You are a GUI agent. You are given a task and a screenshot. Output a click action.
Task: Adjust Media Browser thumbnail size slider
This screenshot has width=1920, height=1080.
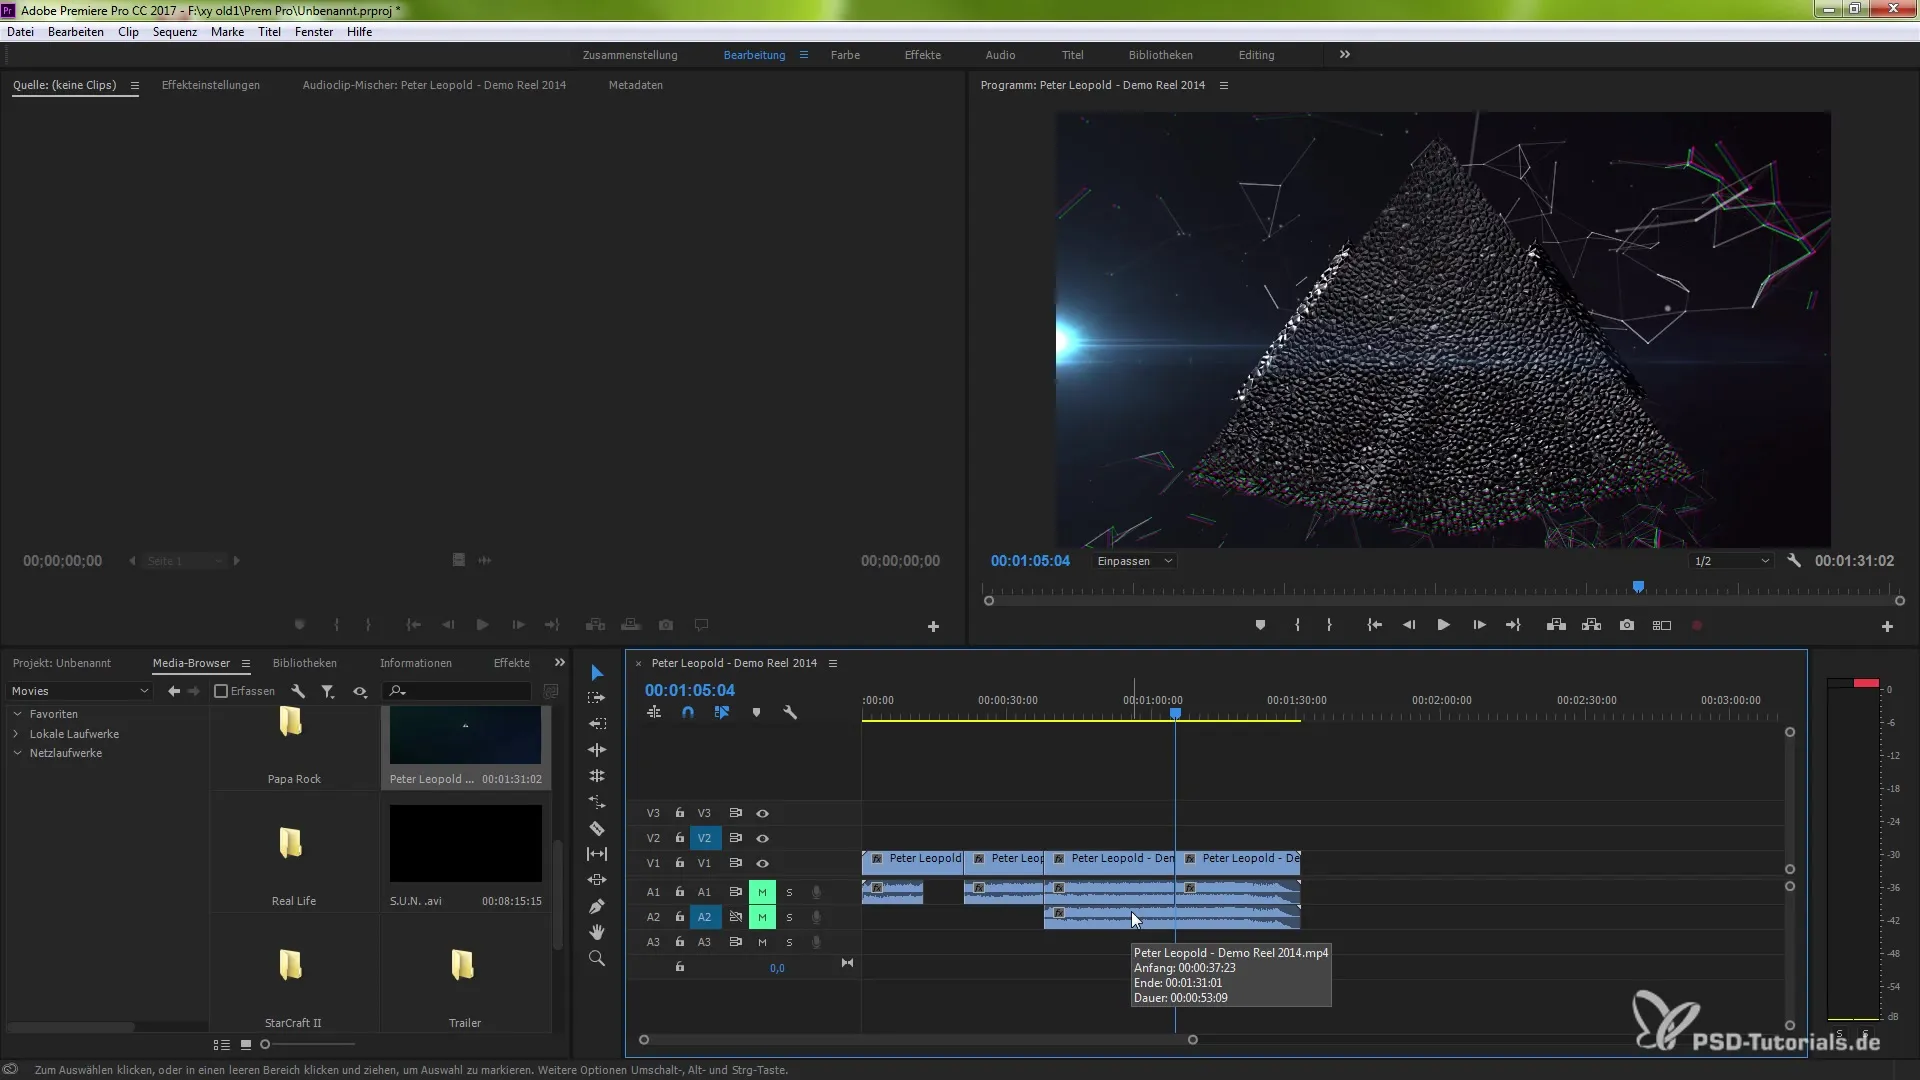265,1044
